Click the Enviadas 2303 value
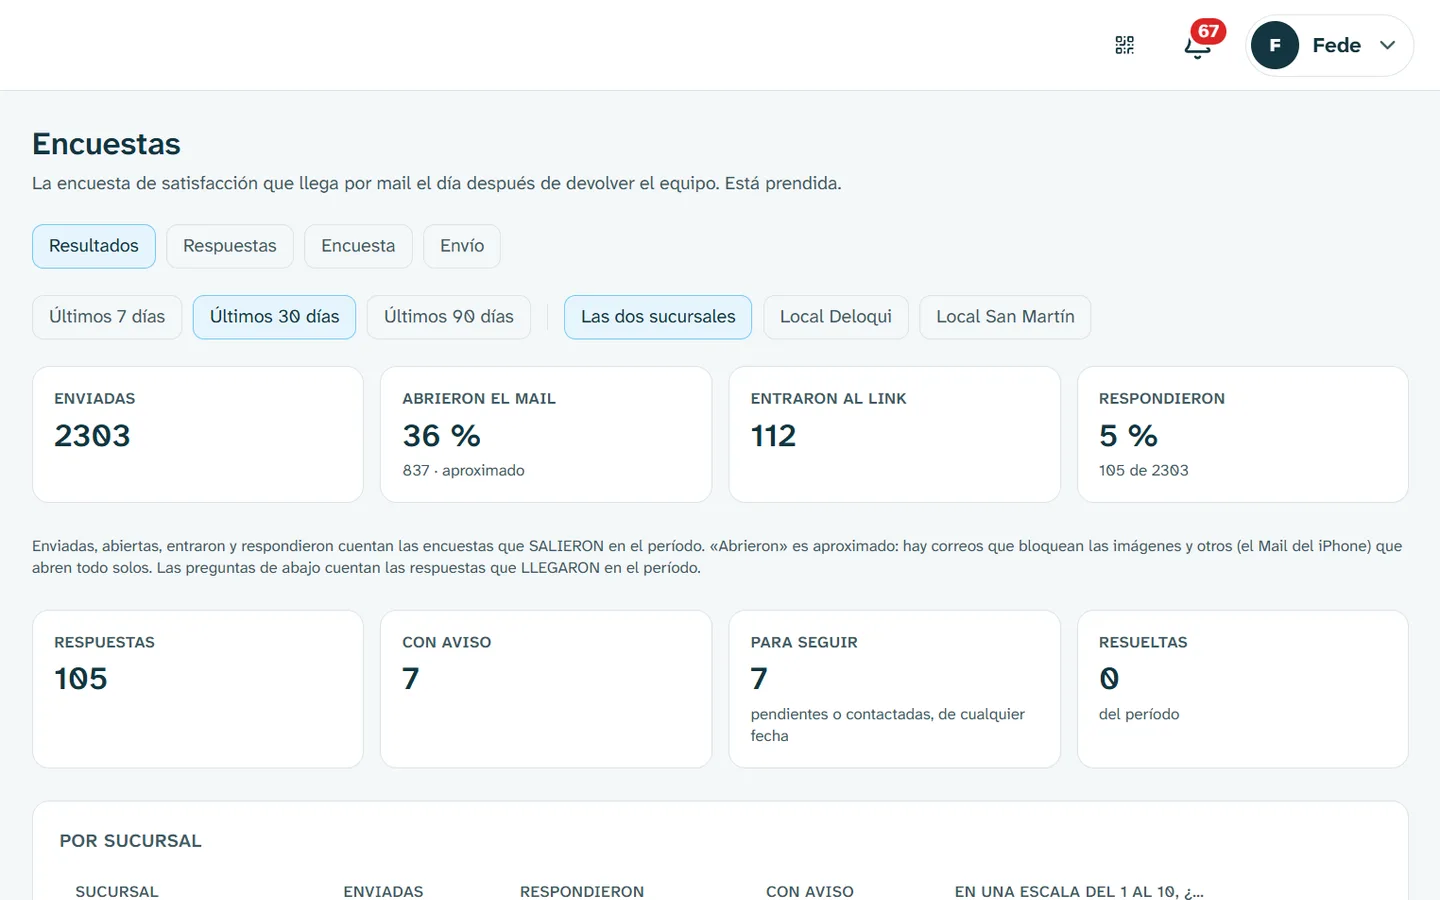The image size is (1440, 900). click(92, 436)
